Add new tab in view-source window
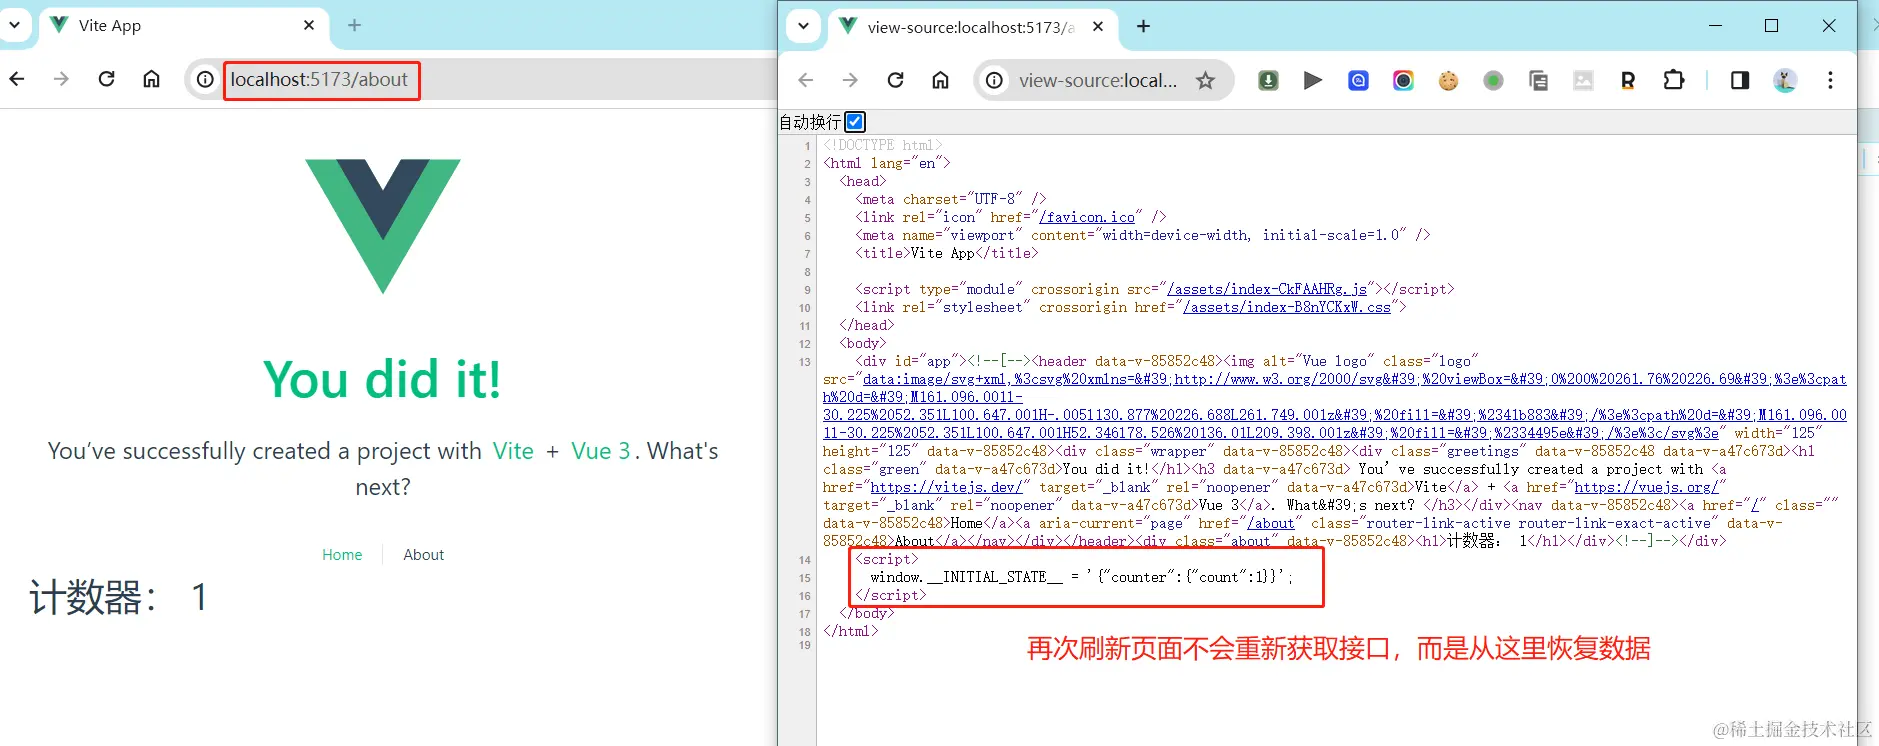The height and width of the screenshot is (746, 1879). (1144, 27)
